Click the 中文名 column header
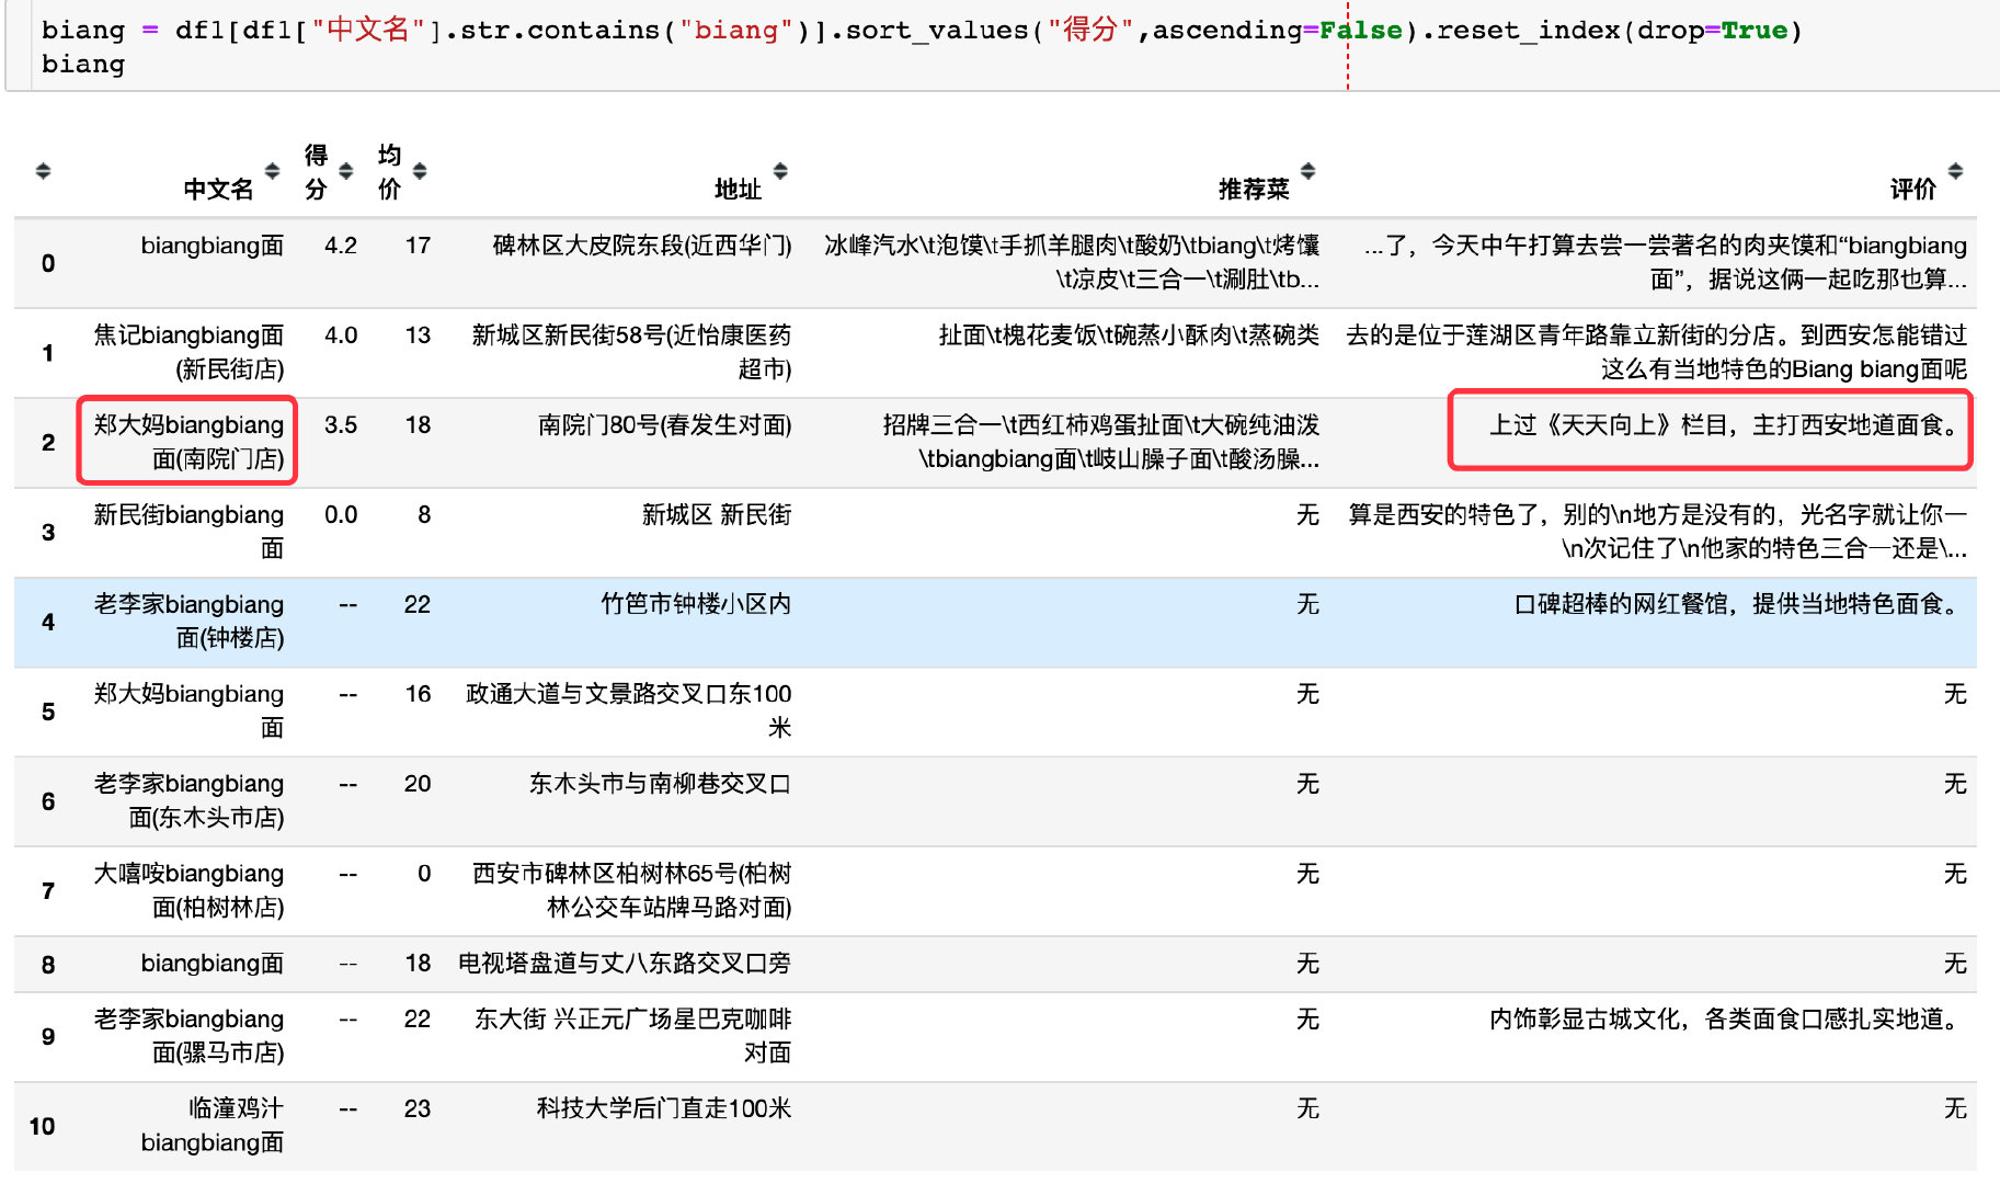The height and width of the screenshot is (1184, 2000). pos(218,189)
